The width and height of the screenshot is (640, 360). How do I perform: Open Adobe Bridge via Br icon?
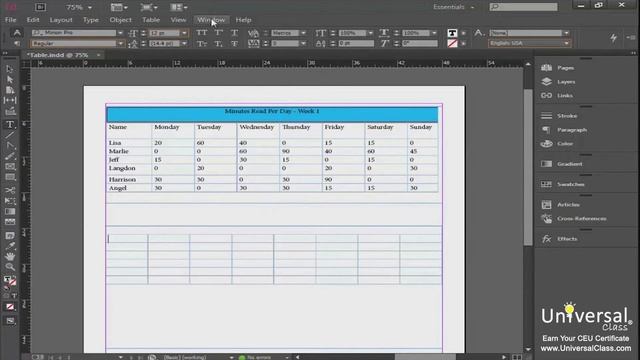pos(40,7)
